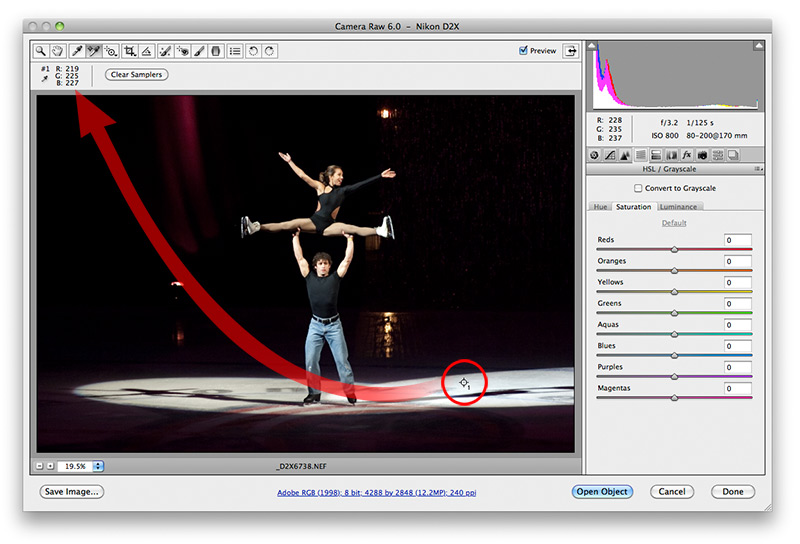Open the Basic panel tab icon
800x544 pixels.
pos(594,155)
